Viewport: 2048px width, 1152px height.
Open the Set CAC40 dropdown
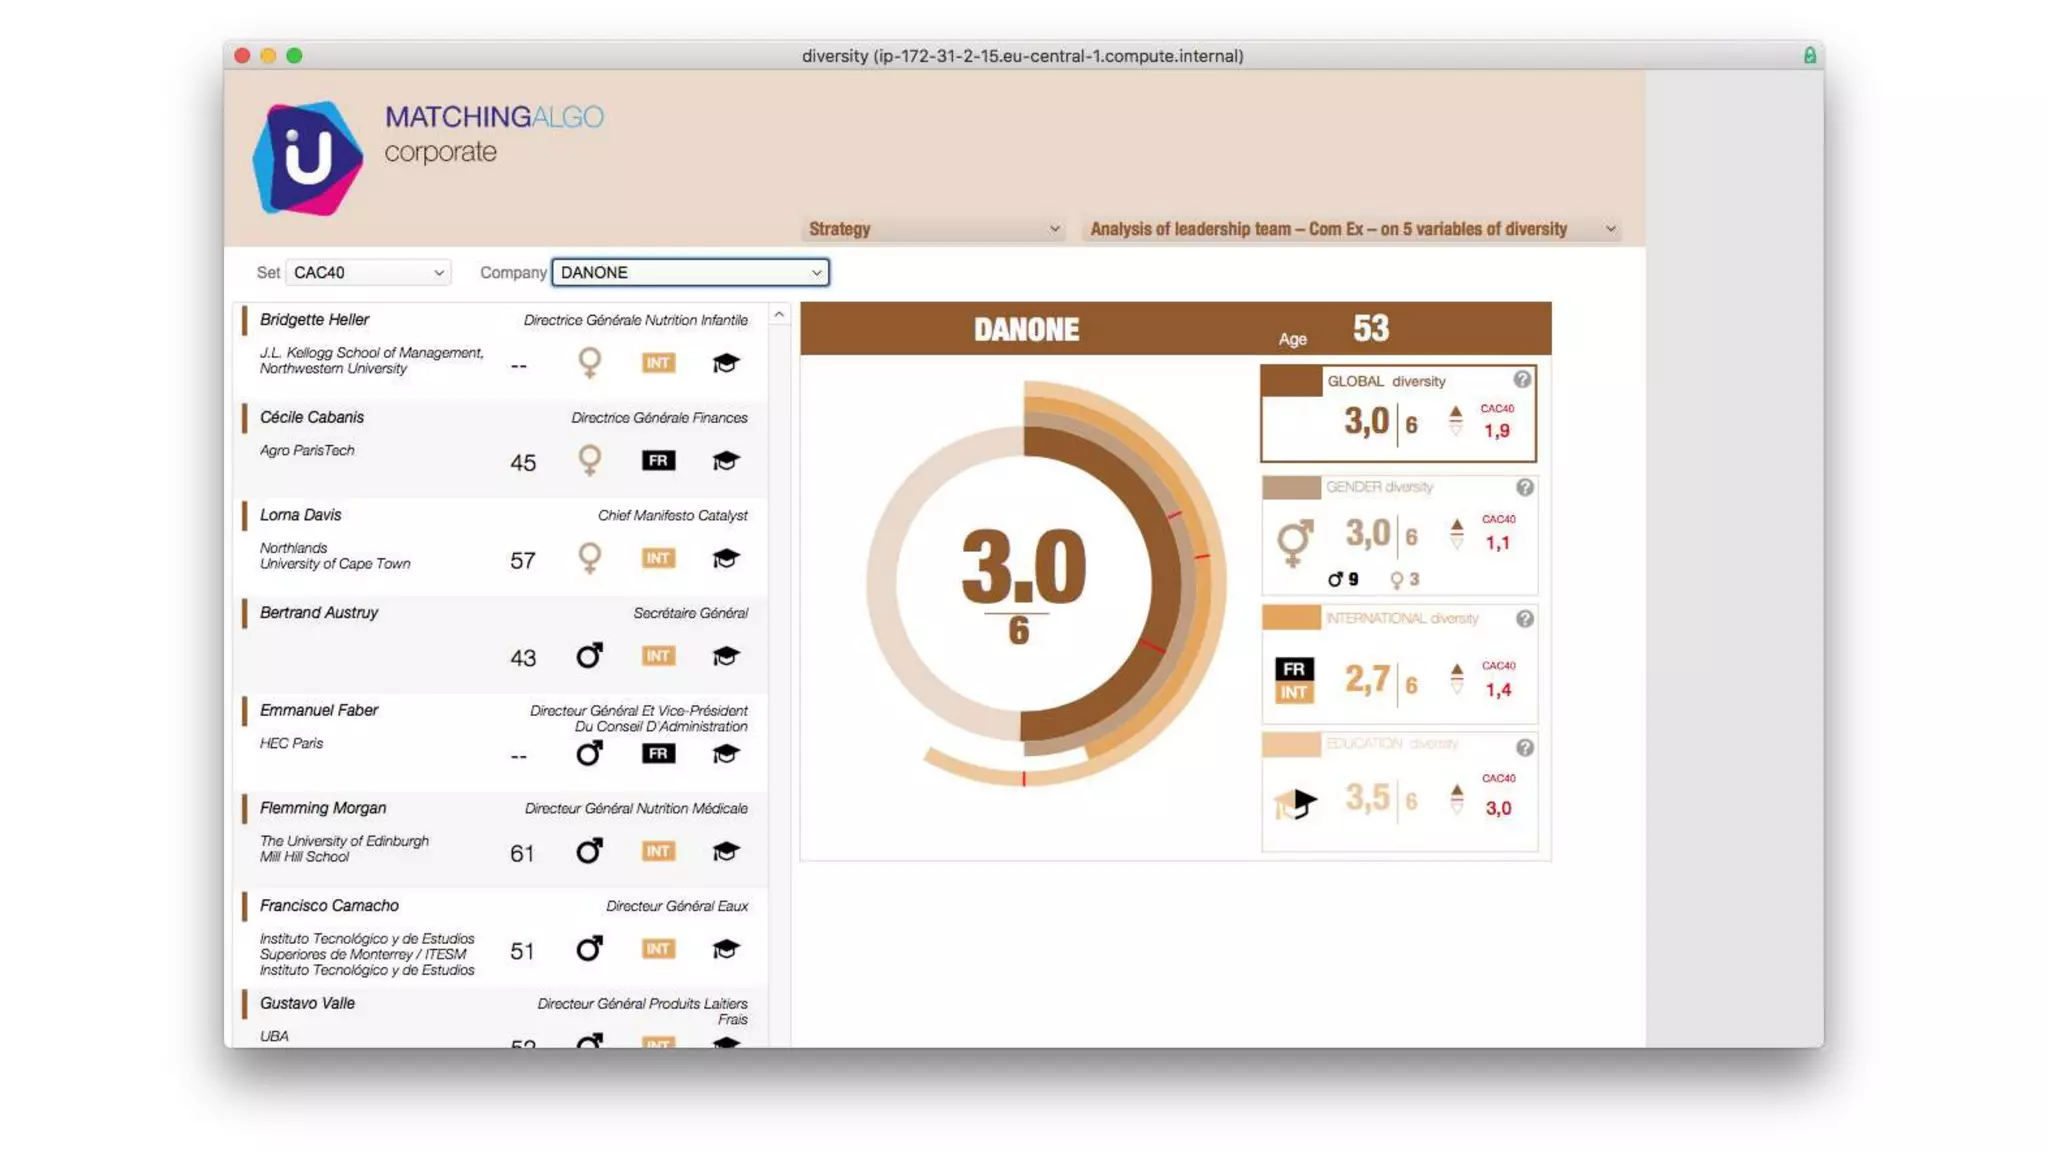tap(368, 272)
